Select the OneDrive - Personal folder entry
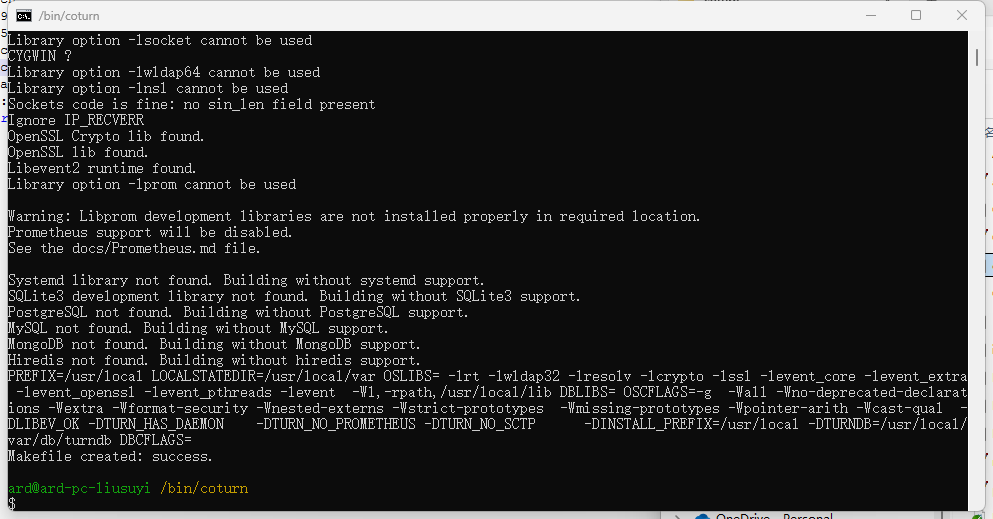993x519 pixels. pos(774,516)
